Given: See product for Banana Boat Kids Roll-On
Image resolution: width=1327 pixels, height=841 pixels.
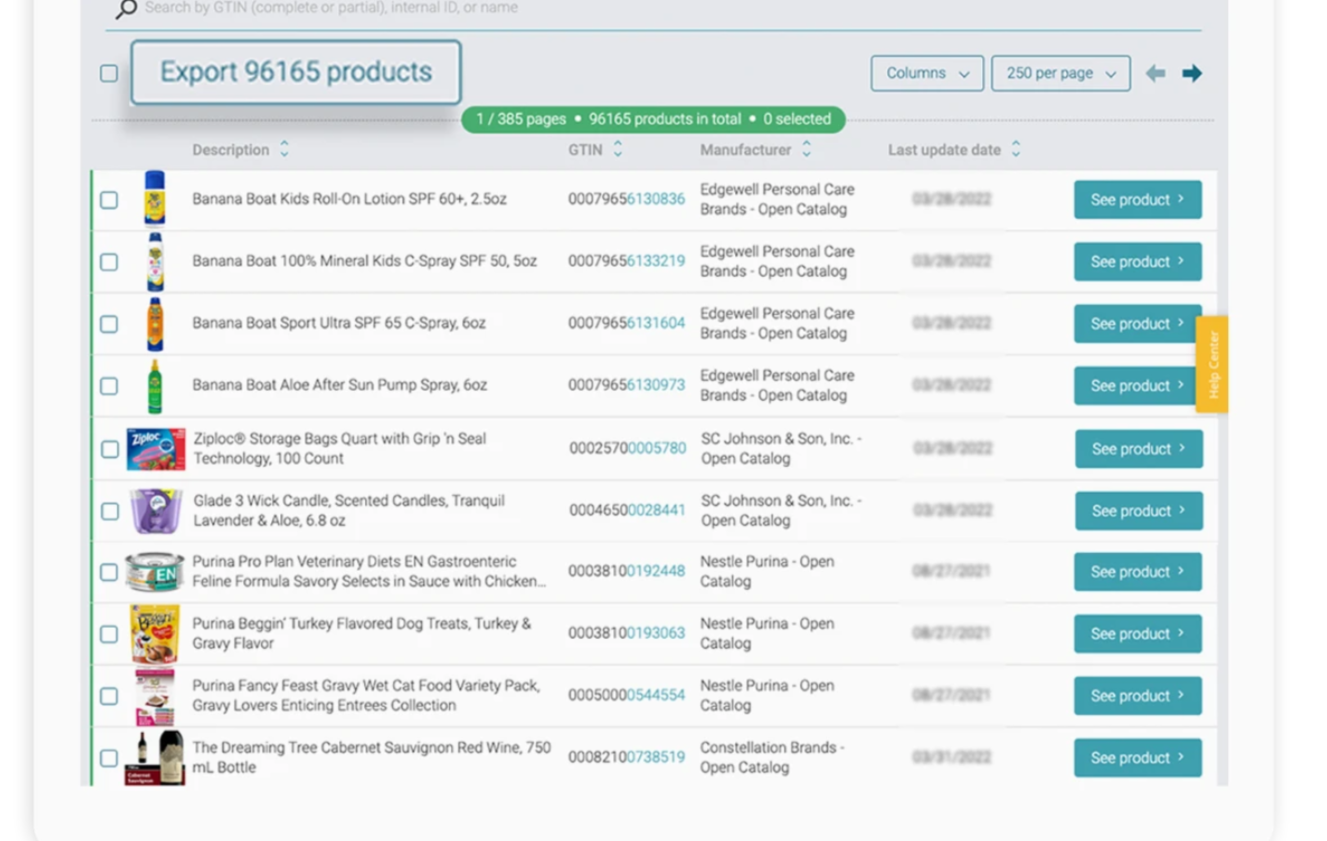Looking at the screenshot, I should (1138, 200).
